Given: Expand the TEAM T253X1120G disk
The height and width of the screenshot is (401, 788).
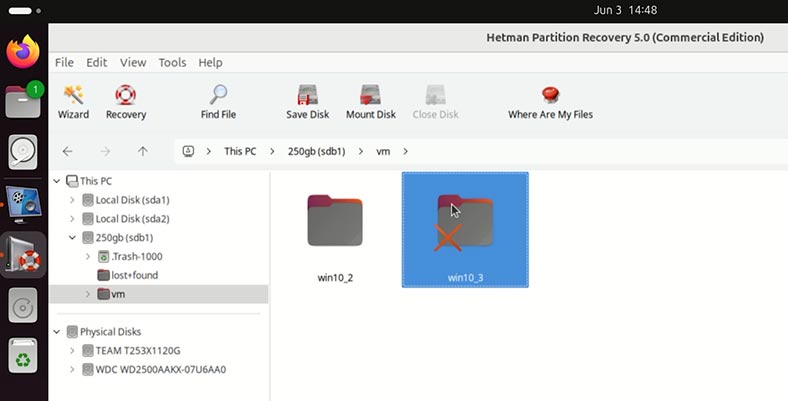Looking at the screenshot, I should (72, 351).
